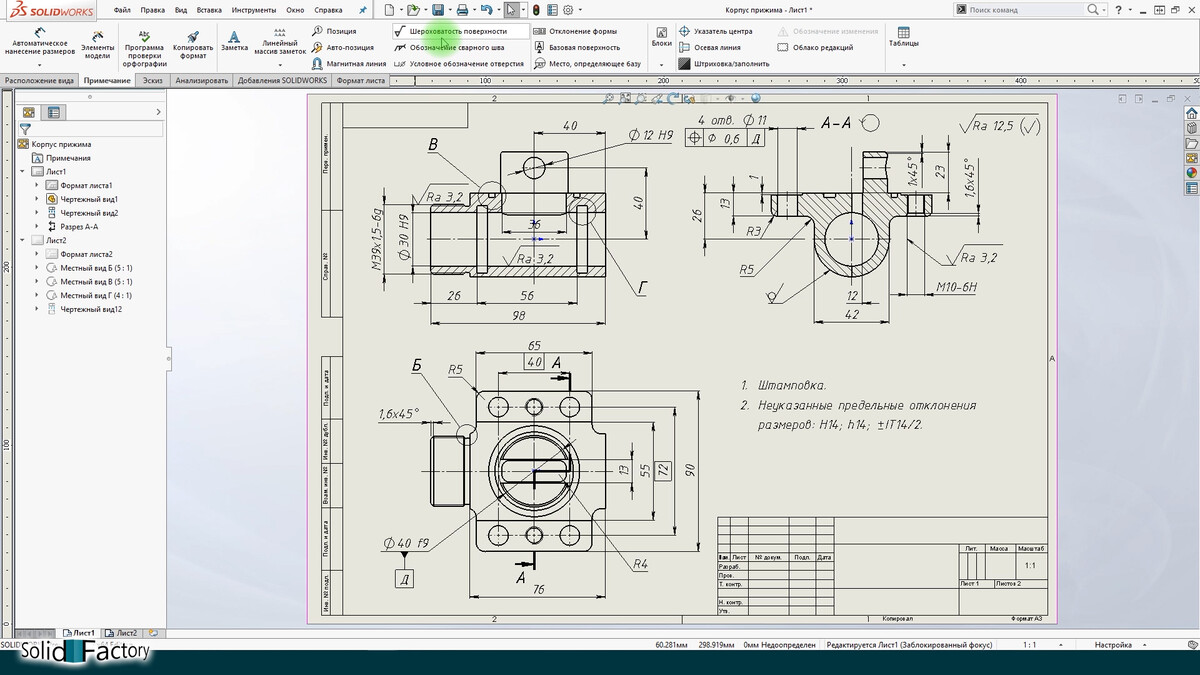
Task: Click Осевая линия tool
Action: click(x=709, y=47)
